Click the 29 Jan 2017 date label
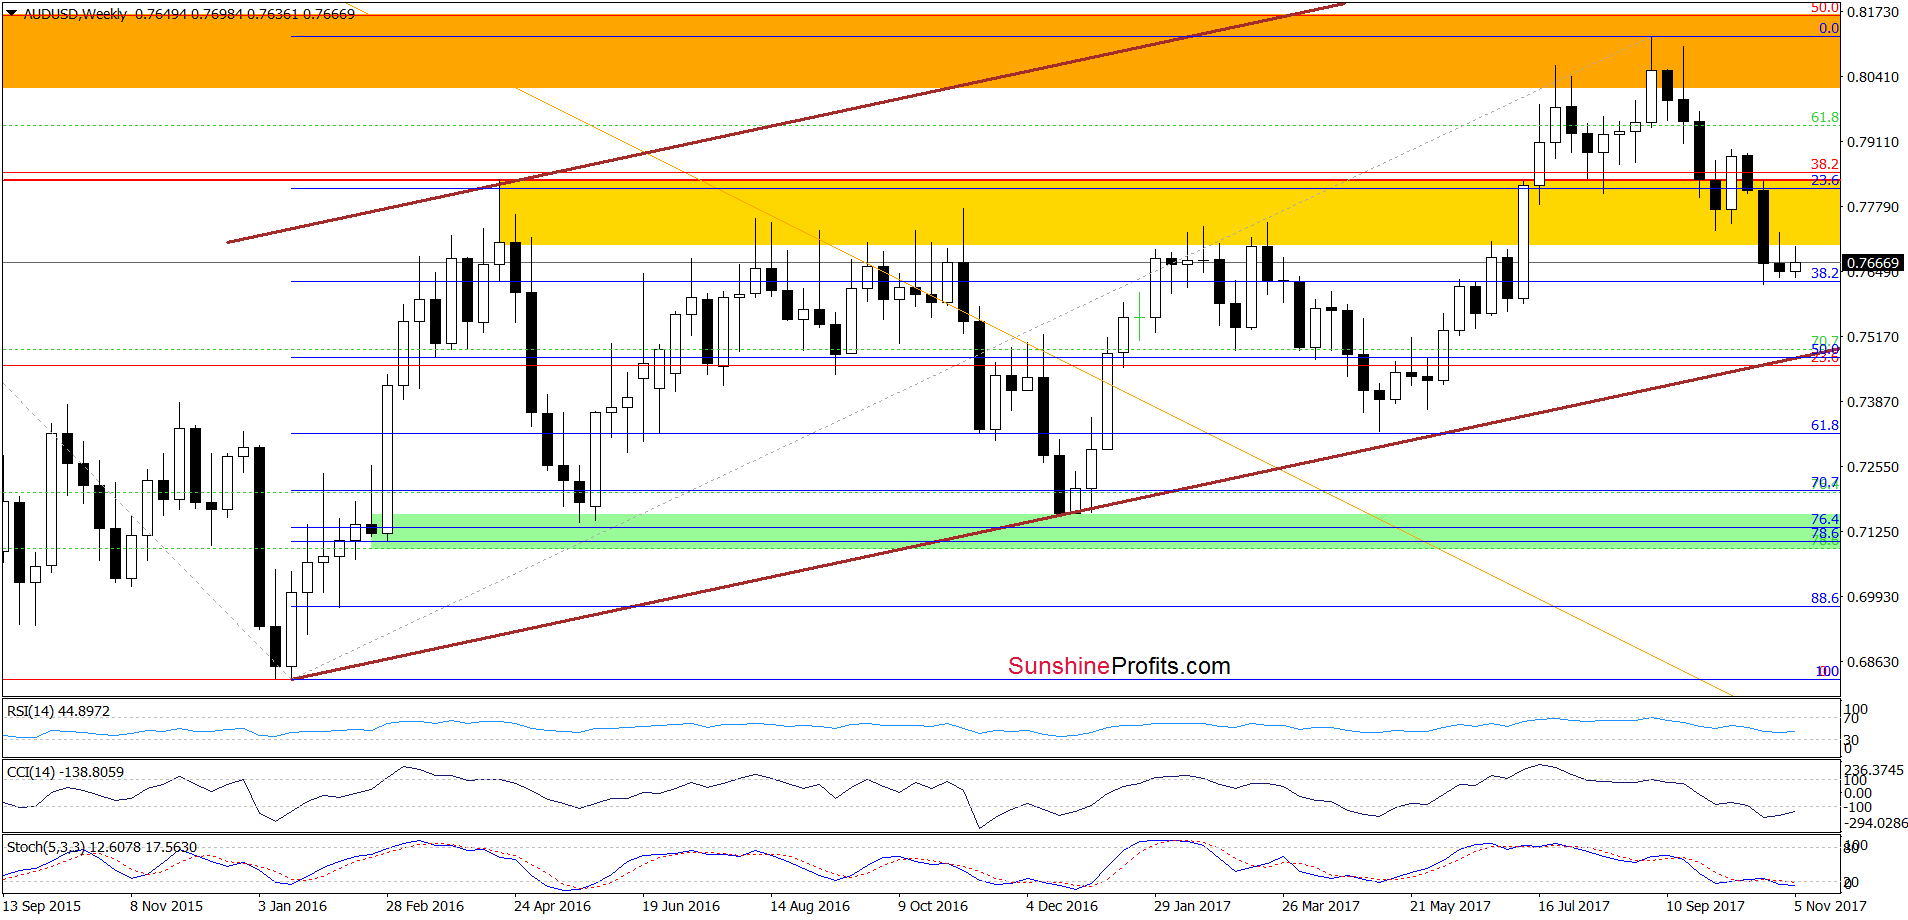Image resolution: width=1908 pixels, height=920 pixels. point(1192,906)
